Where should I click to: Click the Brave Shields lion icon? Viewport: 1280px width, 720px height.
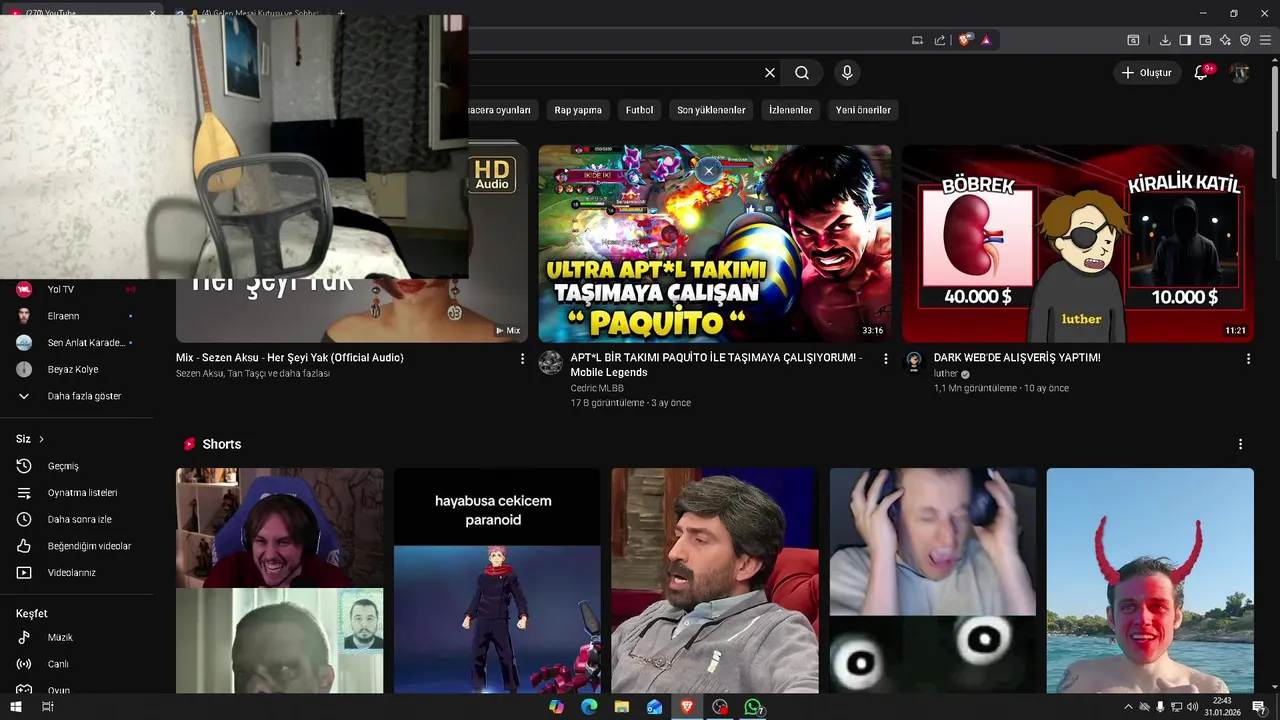(964, 40)
